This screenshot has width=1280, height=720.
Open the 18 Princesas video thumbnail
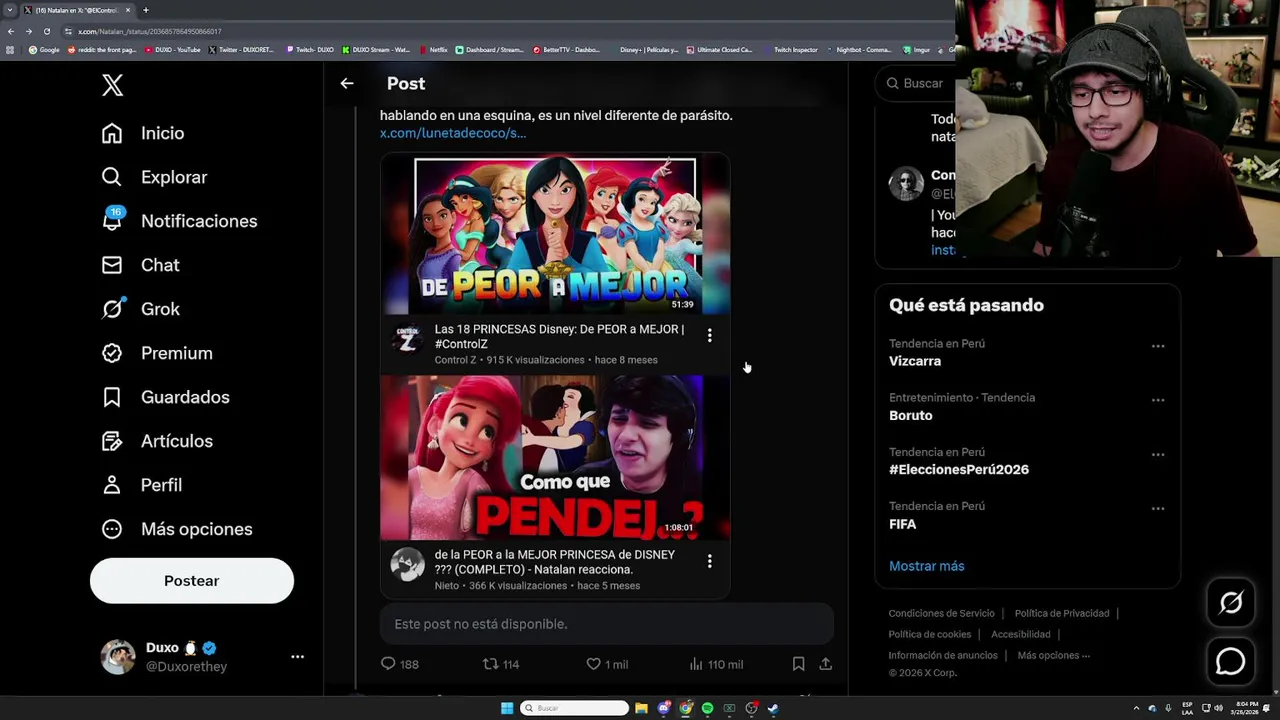(555, 236)
